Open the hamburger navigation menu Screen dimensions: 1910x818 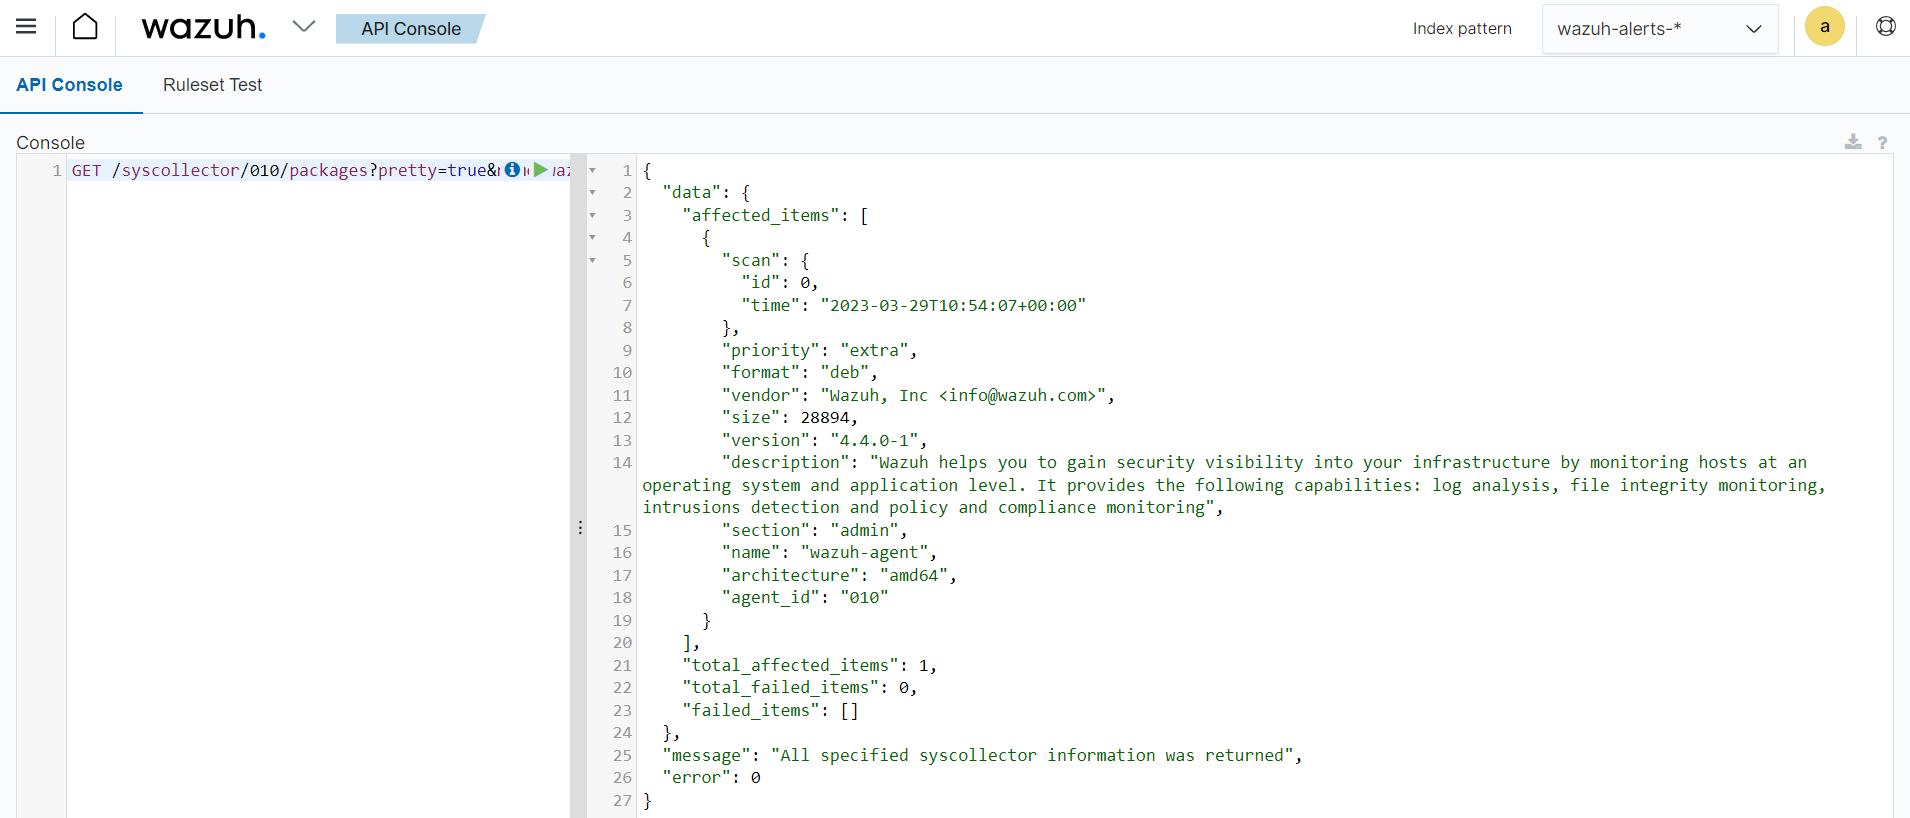[26, 27]
